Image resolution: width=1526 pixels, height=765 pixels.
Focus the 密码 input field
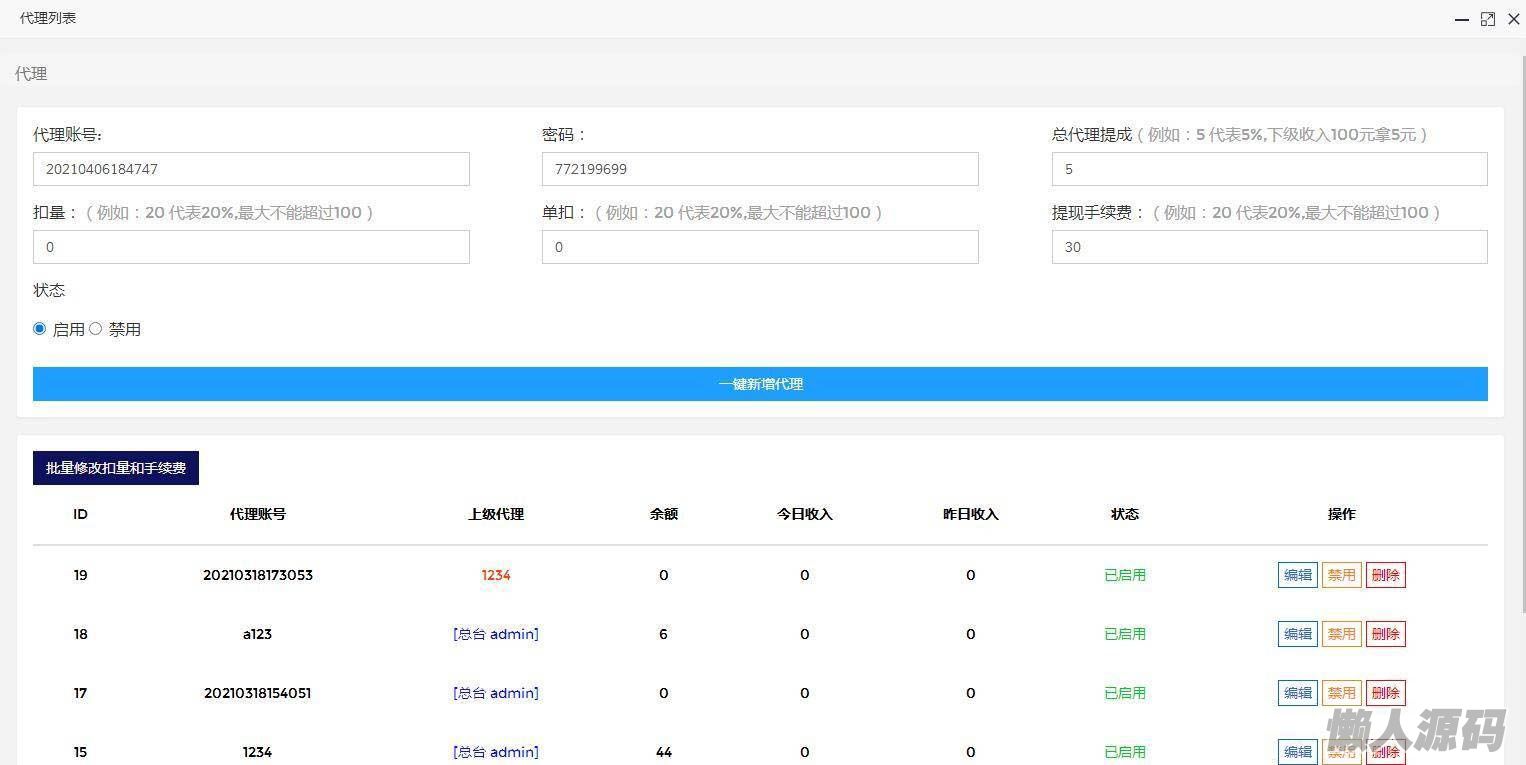[760, 169]
